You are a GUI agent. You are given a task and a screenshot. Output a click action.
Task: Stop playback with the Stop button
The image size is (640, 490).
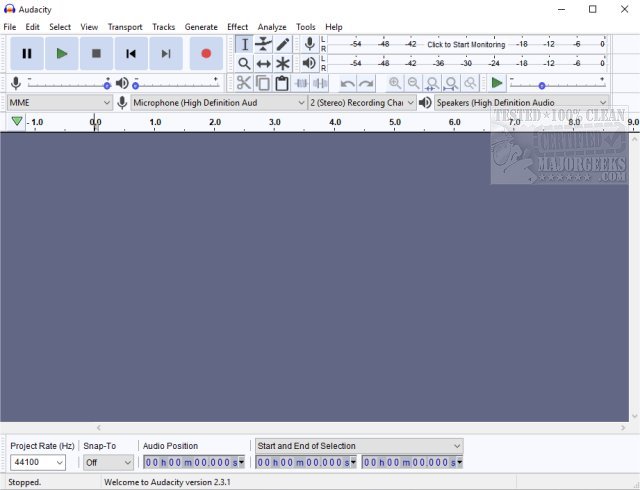[x=96, y=53]
